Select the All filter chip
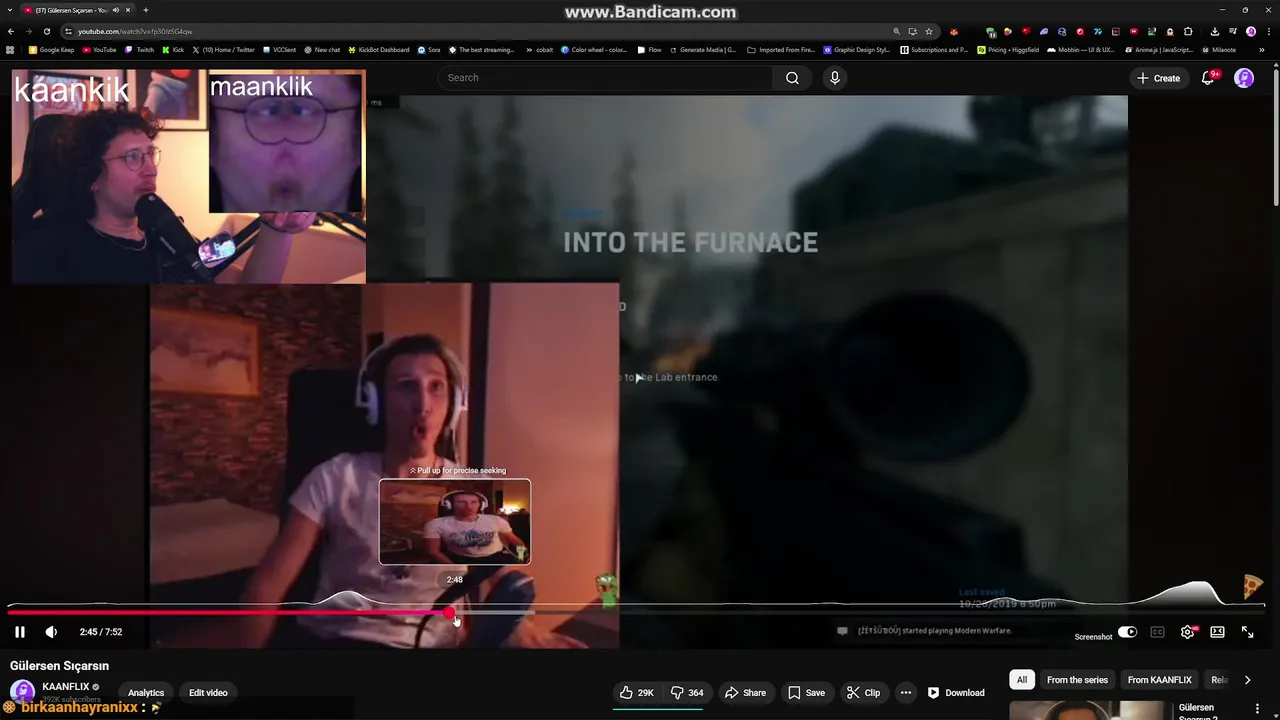Image resolution: width=1280 pixels, height=720 pixels. coord(1022,680)
